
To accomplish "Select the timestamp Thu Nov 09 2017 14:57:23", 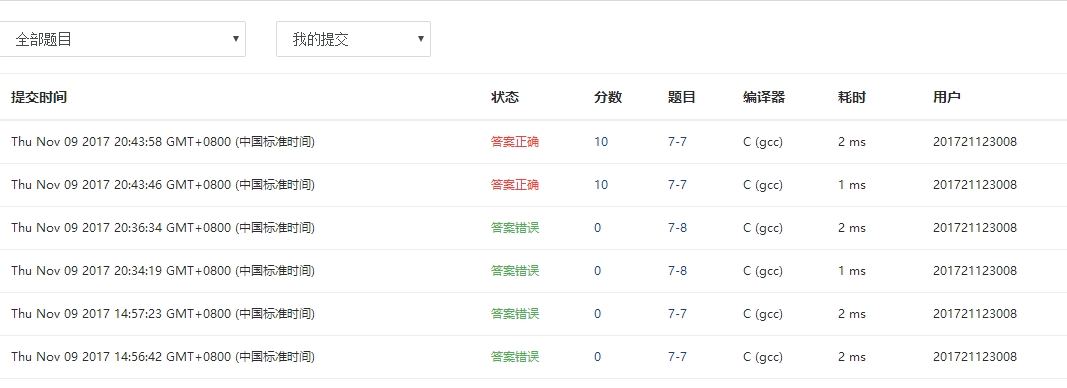I will tap(163, 314).
